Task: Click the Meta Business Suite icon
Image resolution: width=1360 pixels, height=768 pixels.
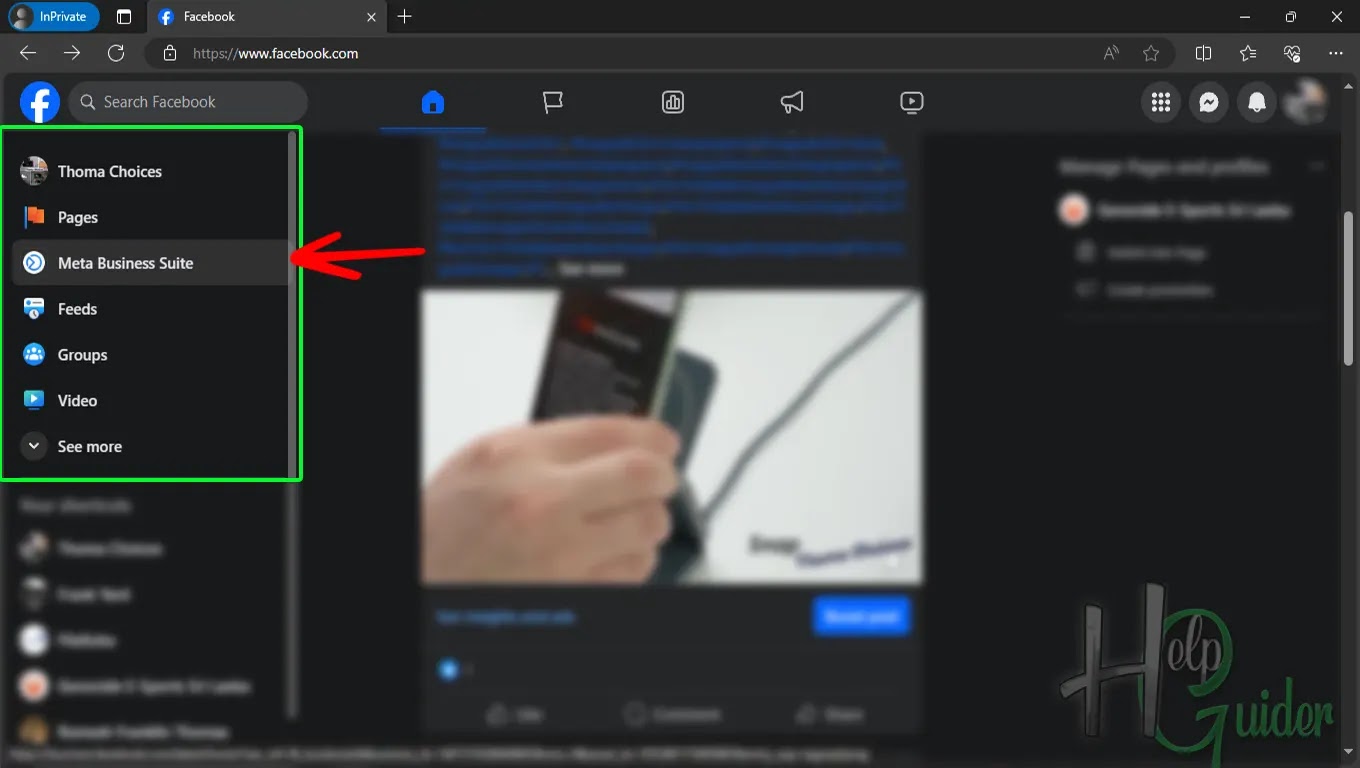Action: (34, 263)
